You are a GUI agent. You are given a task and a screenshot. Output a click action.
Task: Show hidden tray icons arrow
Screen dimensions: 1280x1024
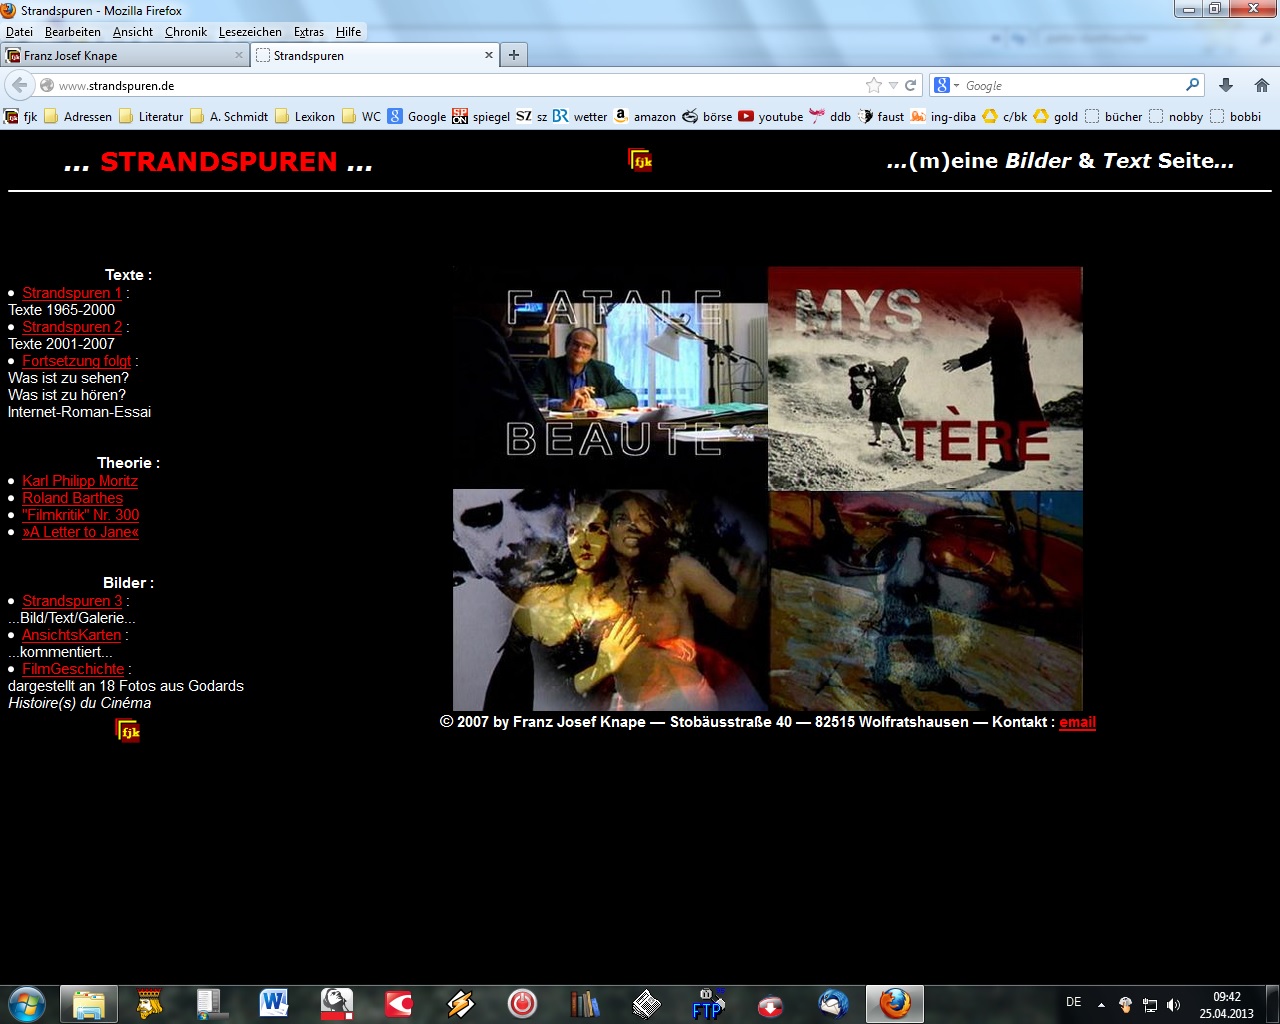click(1101, 1005)
